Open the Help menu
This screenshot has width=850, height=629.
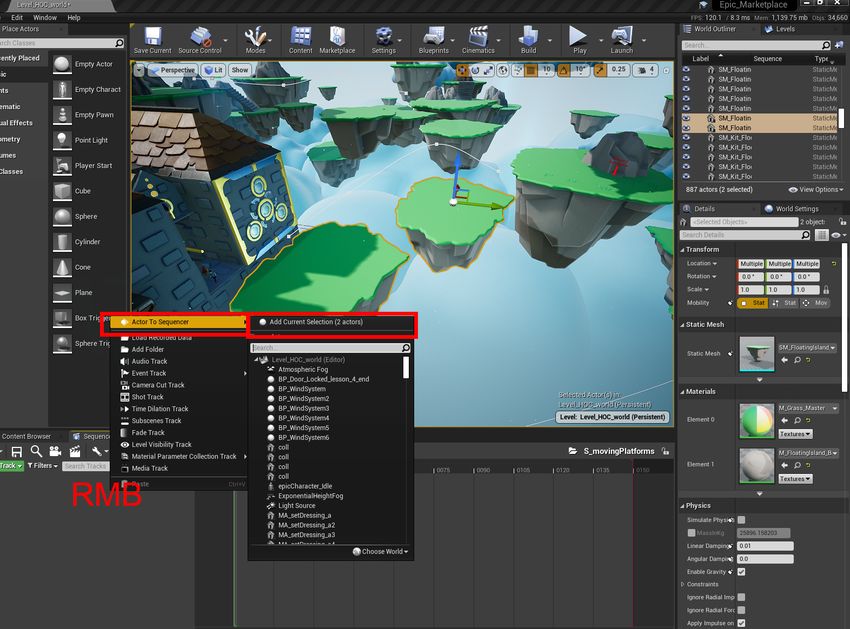(74, 17)
